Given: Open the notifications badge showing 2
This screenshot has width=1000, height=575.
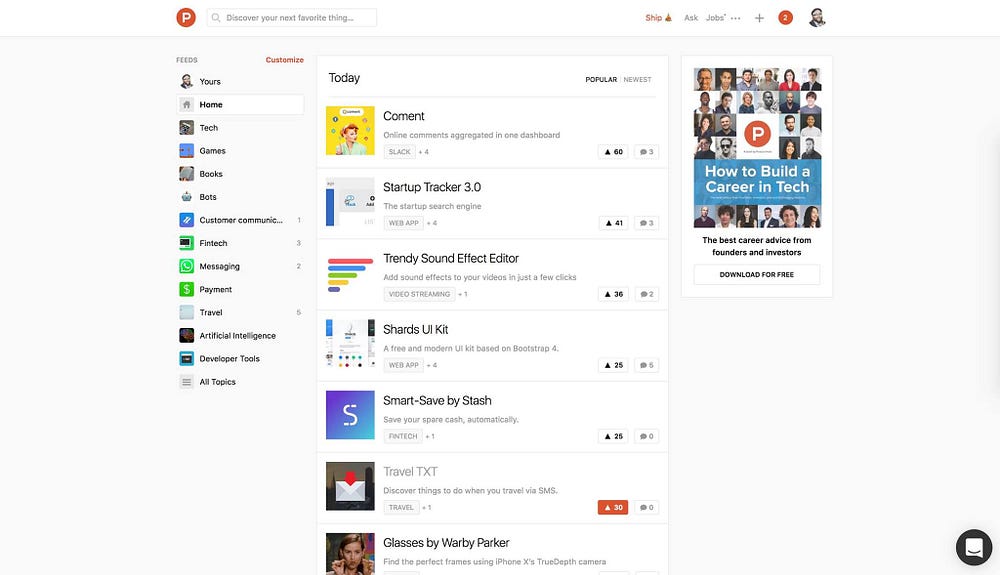Looking at the screenshot, I should coord(785,18).
